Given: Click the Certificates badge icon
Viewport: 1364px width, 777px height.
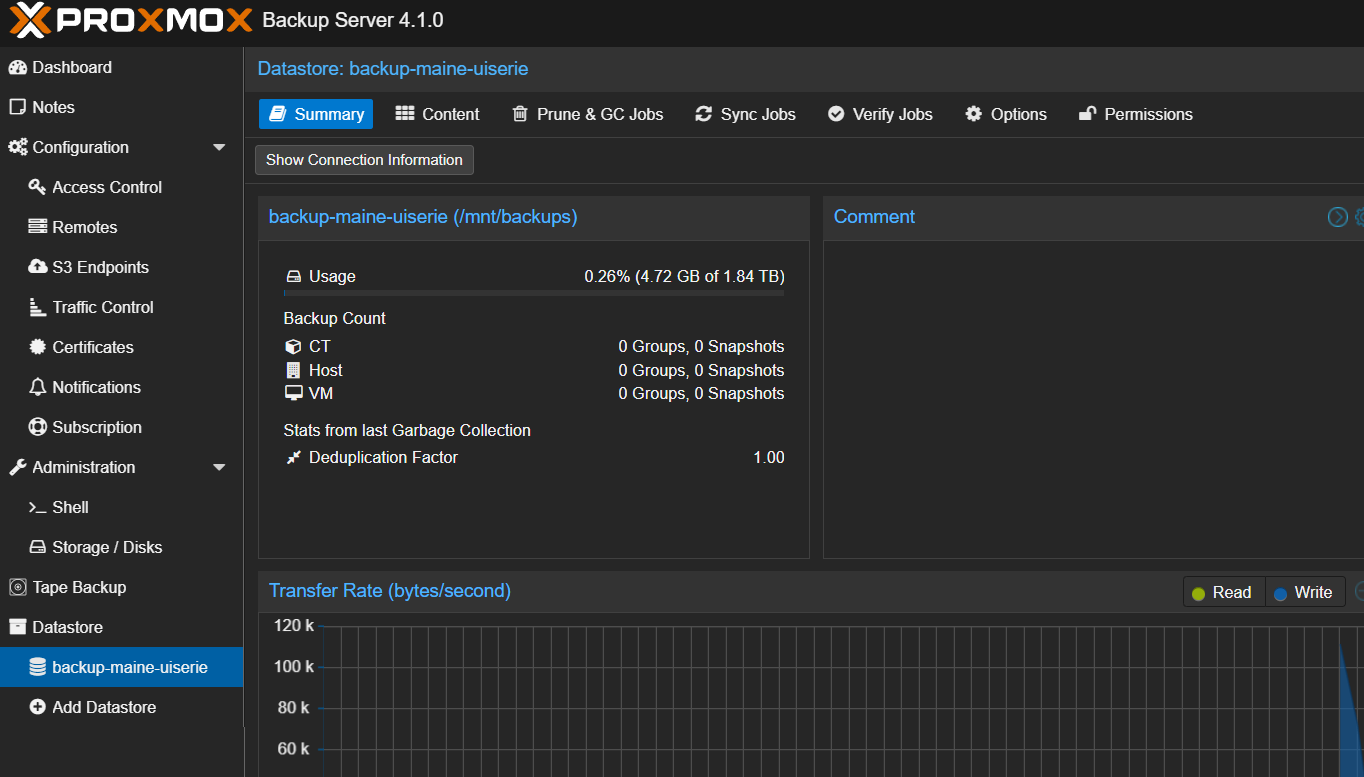Looking at the screenshot, I should [38, 347].
